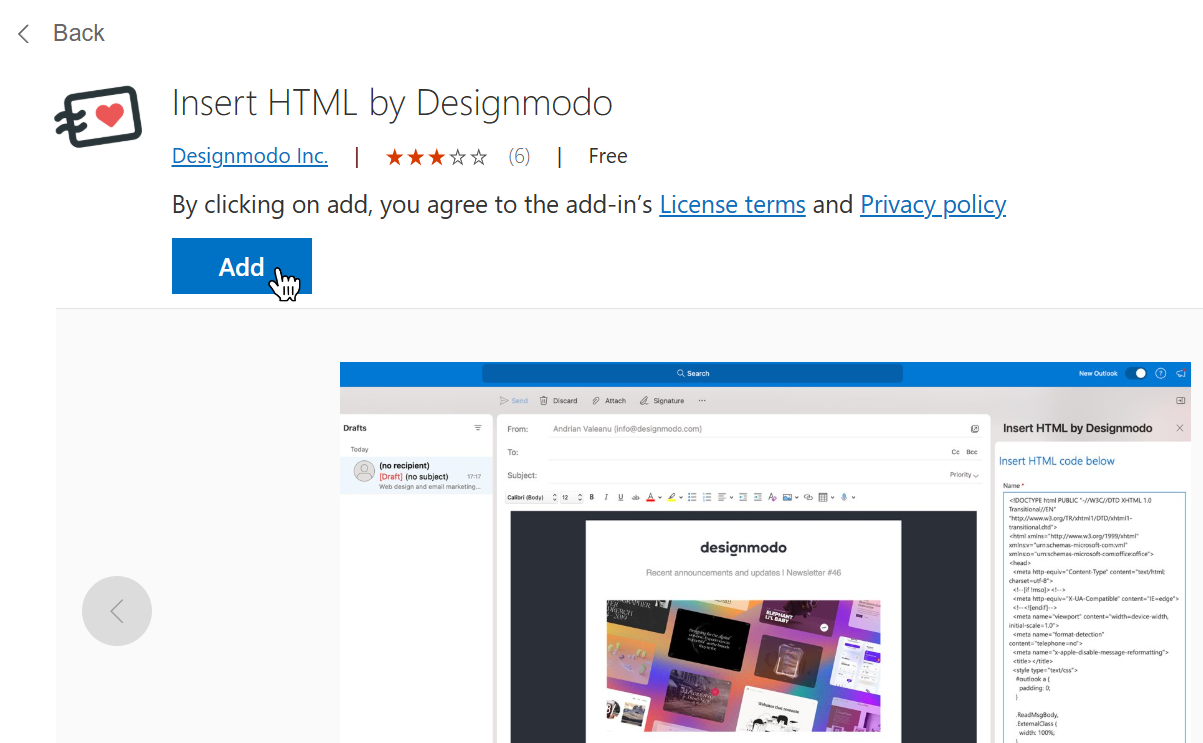1203x743 pixels.
Task: Open the Designmodo Inc. publisher link
Action: 250,156
